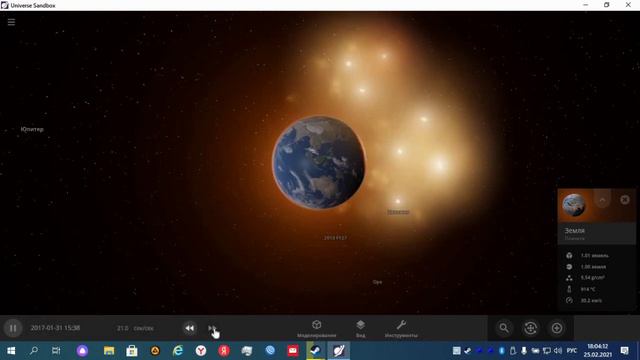Open the hamburger main menu
Screen dimensions: 640x360
pos(11,22)
